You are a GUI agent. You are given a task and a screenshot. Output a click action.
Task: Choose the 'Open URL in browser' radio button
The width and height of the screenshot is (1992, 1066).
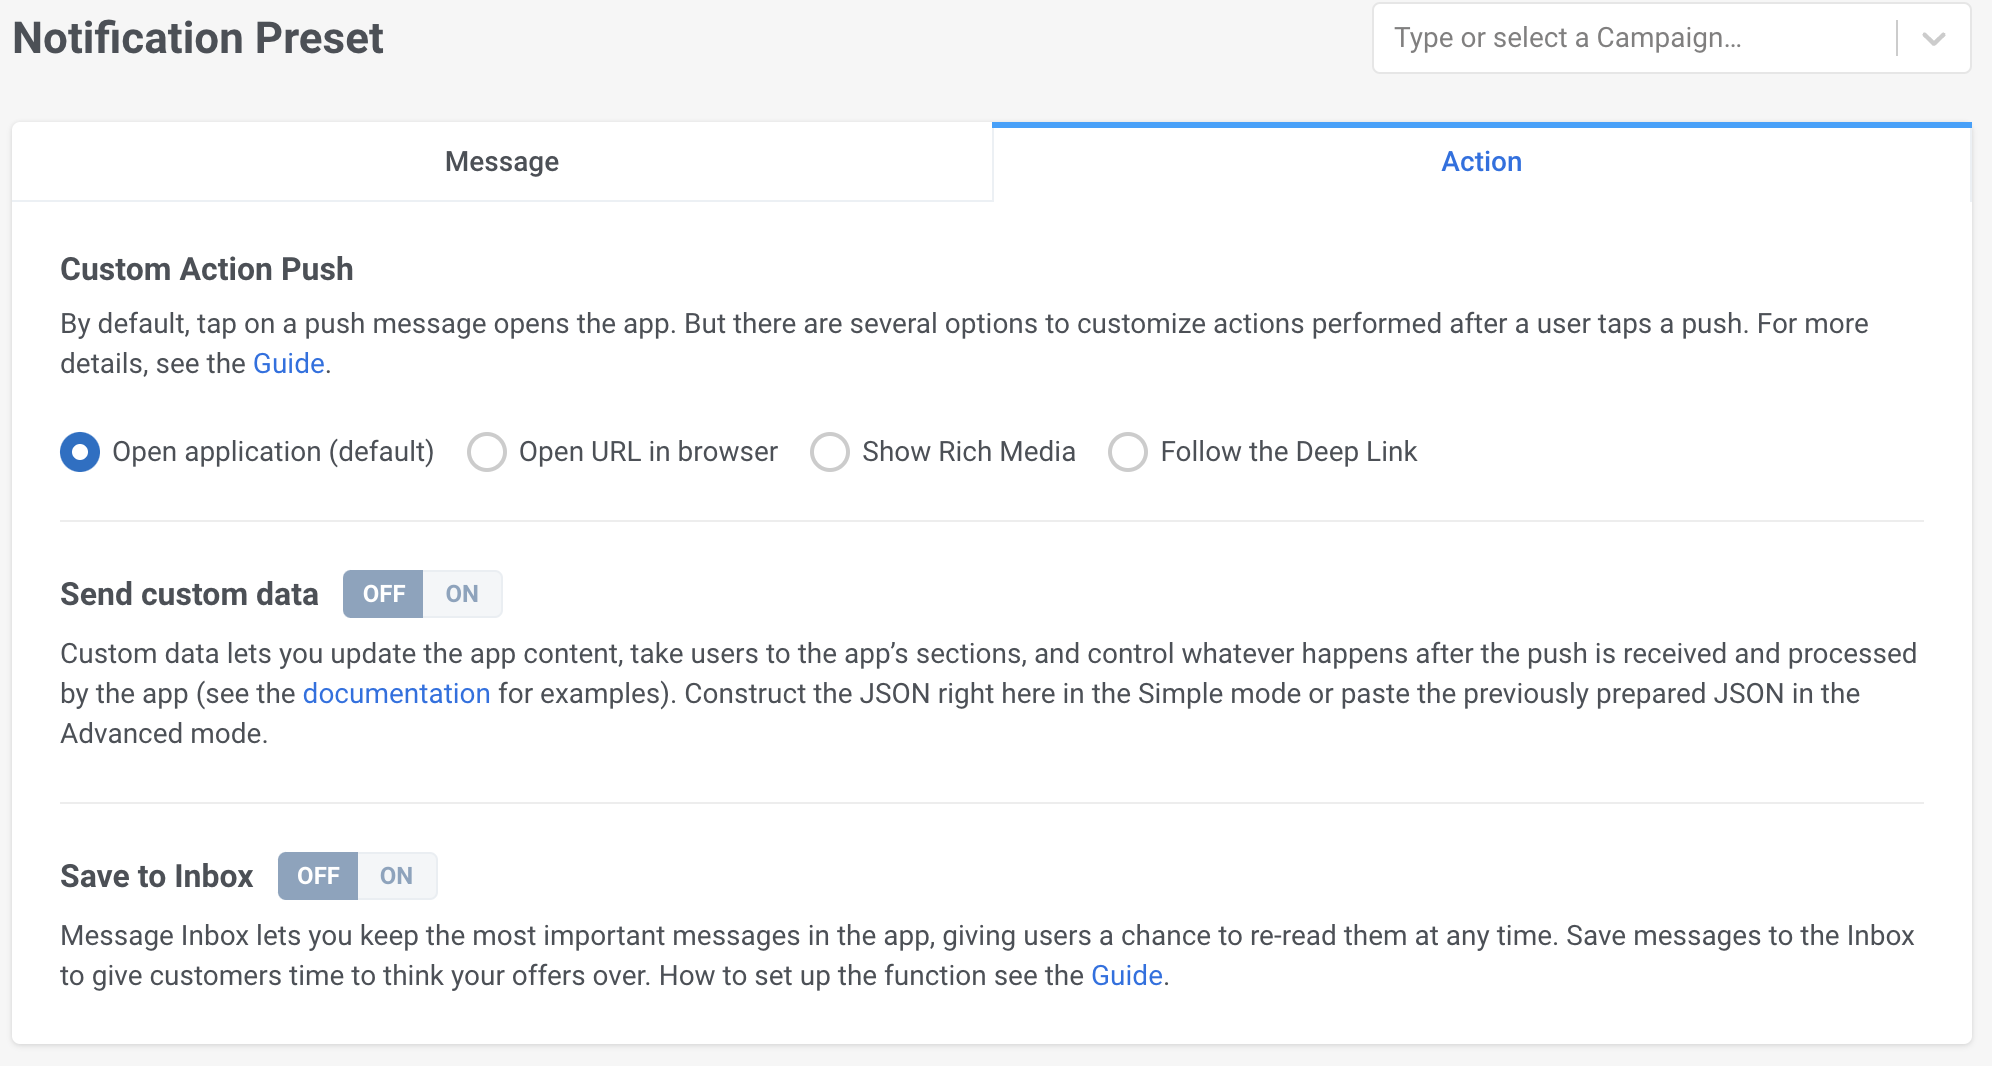point(487,452)
